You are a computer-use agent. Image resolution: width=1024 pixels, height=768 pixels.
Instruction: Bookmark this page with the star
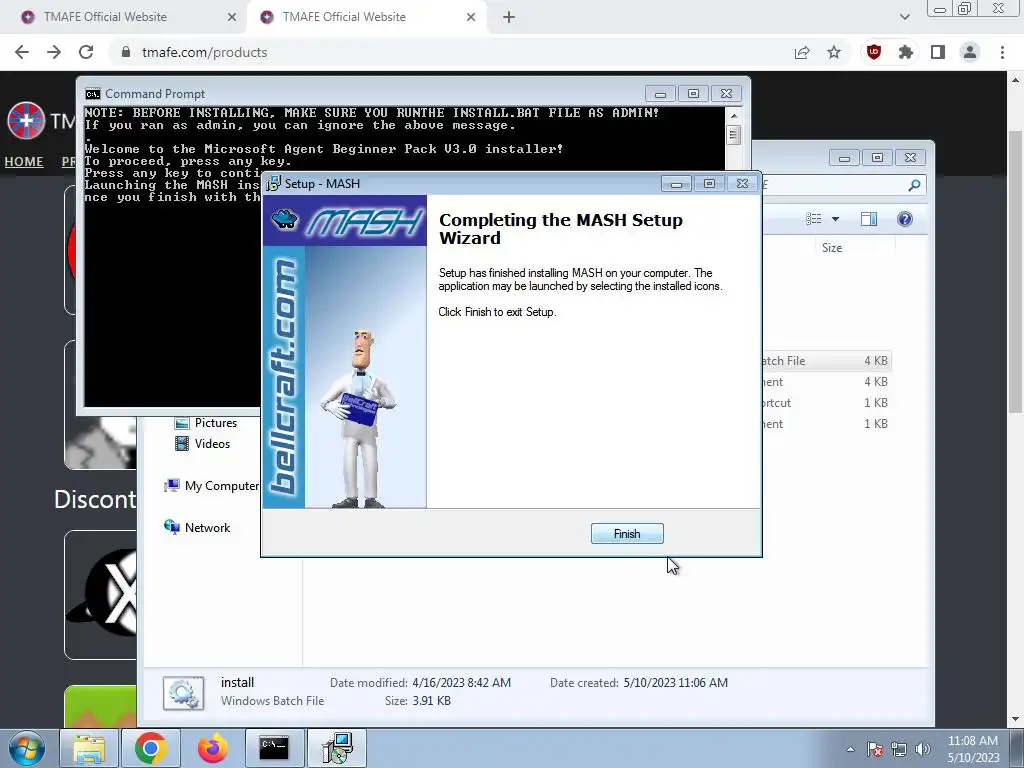coord(834,52)
